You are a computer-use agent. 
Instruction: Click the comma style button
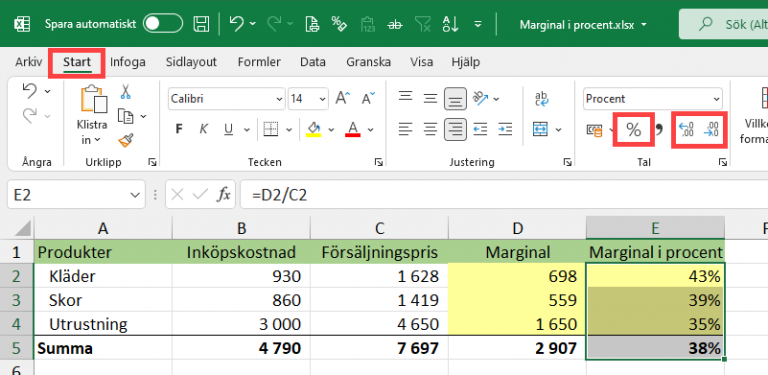tap(659, 130)
